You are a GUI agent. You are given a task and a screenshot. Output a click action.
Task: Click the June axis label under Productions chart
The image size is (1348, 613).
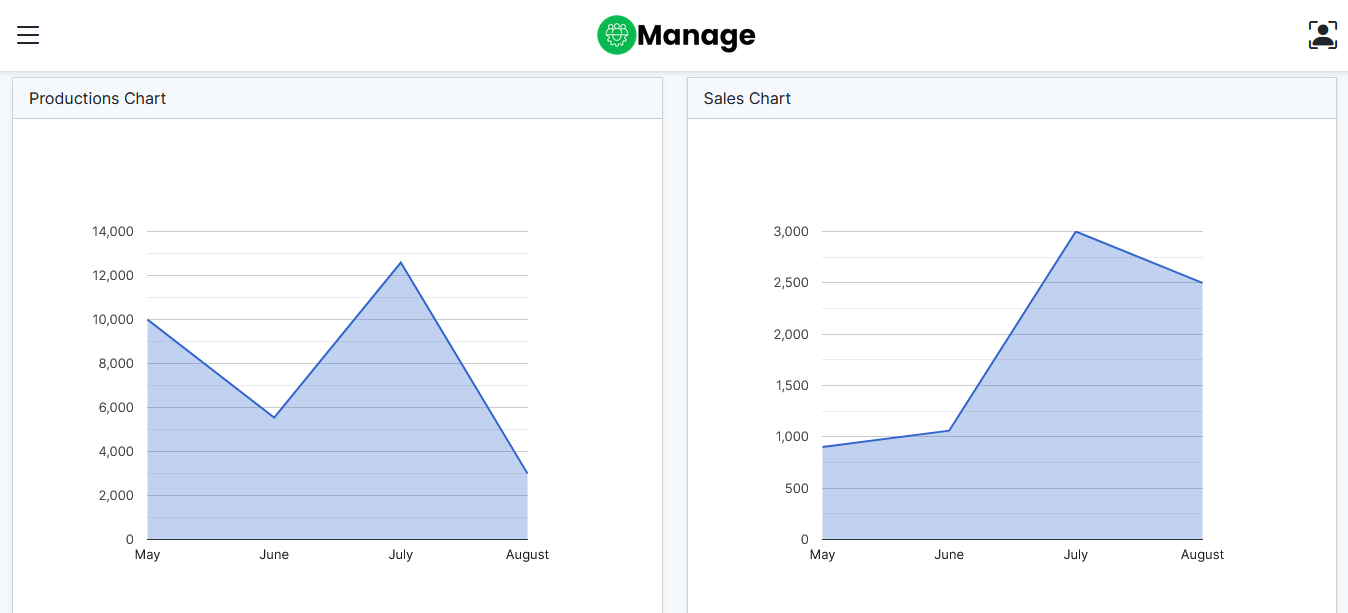(274, 555)
